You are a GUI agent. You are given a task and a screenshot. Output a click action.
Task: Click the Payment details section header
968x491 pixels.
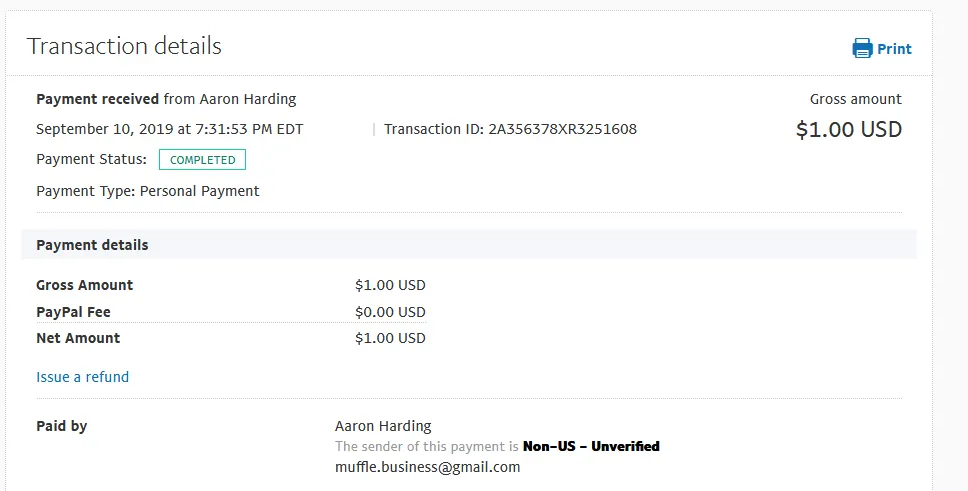tap(92, 245)
